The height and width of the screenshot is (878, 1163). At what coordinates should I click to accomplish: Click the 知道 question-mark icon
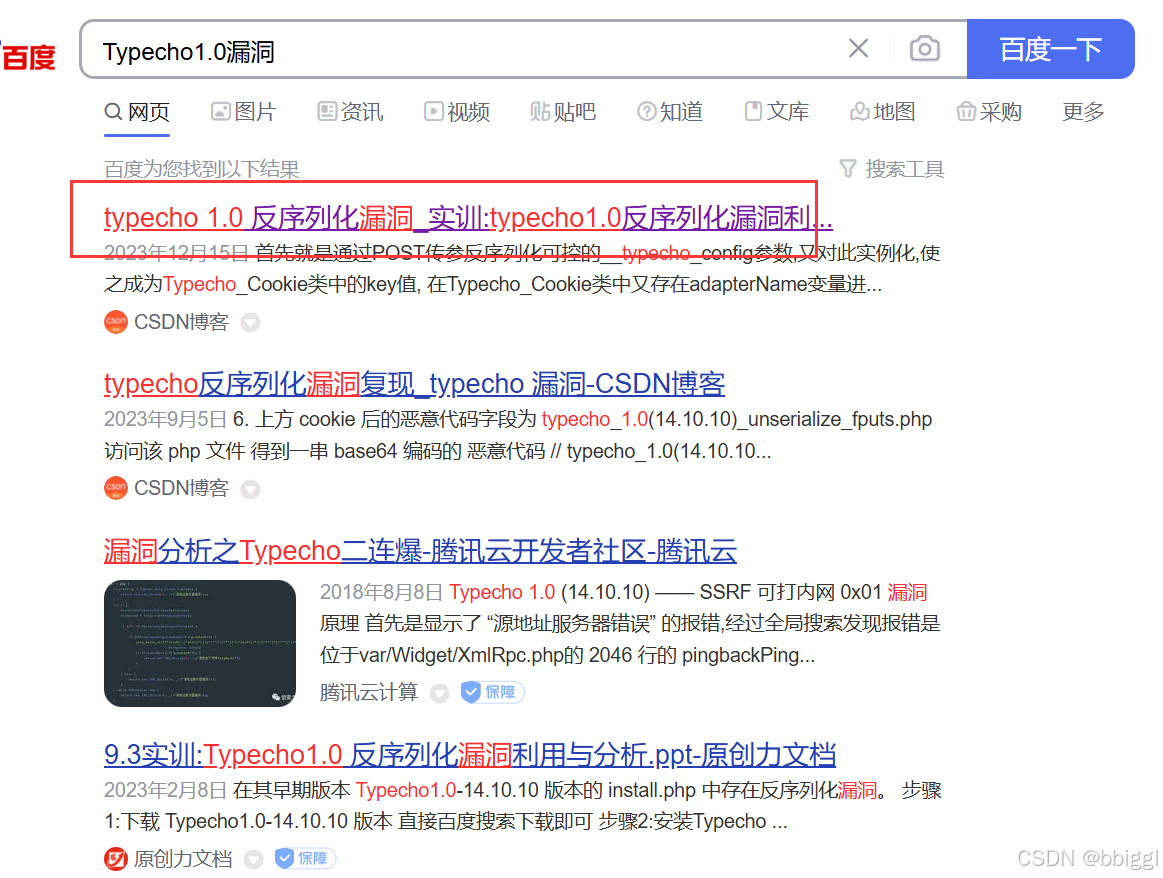pyautogui.click(x=646, y=111)
